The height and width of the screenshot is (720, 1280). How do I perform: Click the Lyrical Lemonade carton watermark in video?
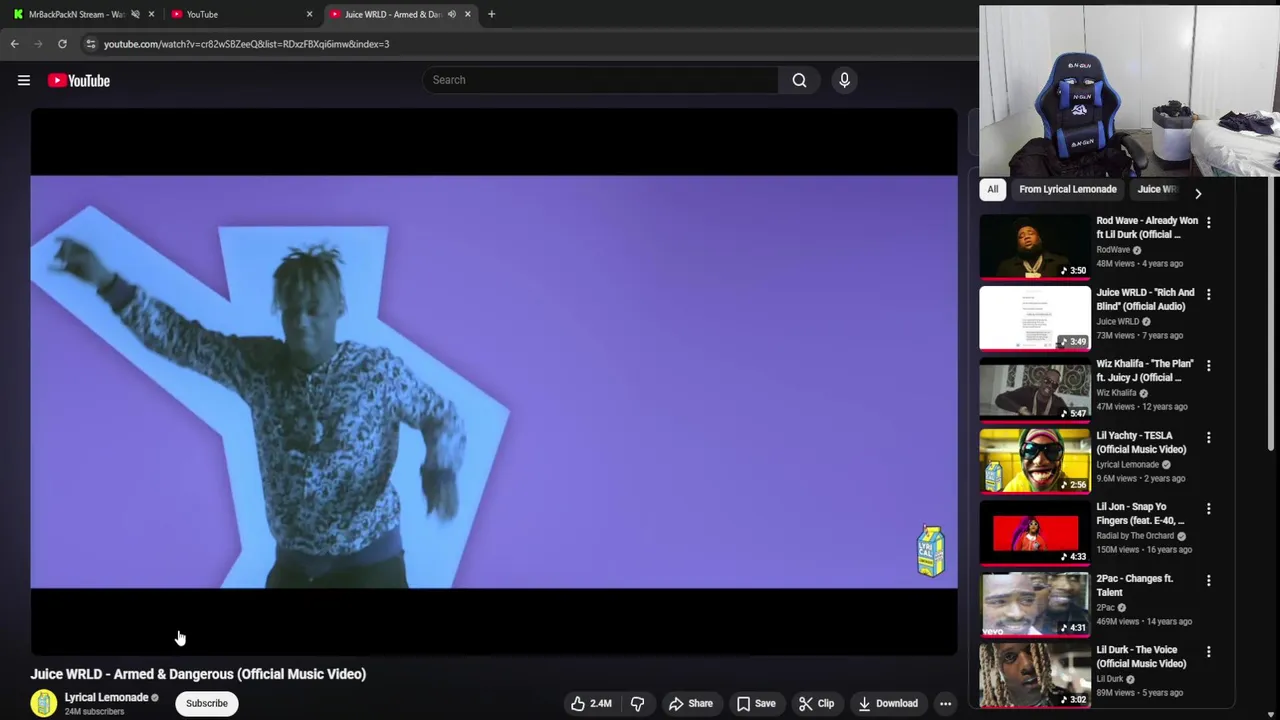[x=931, y=551]
